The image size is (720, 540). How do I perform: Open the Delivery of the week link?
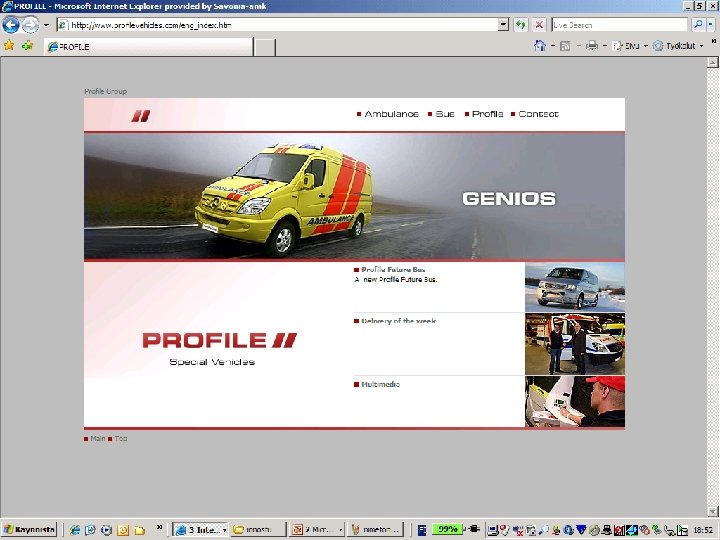click(x=399, y=321)
